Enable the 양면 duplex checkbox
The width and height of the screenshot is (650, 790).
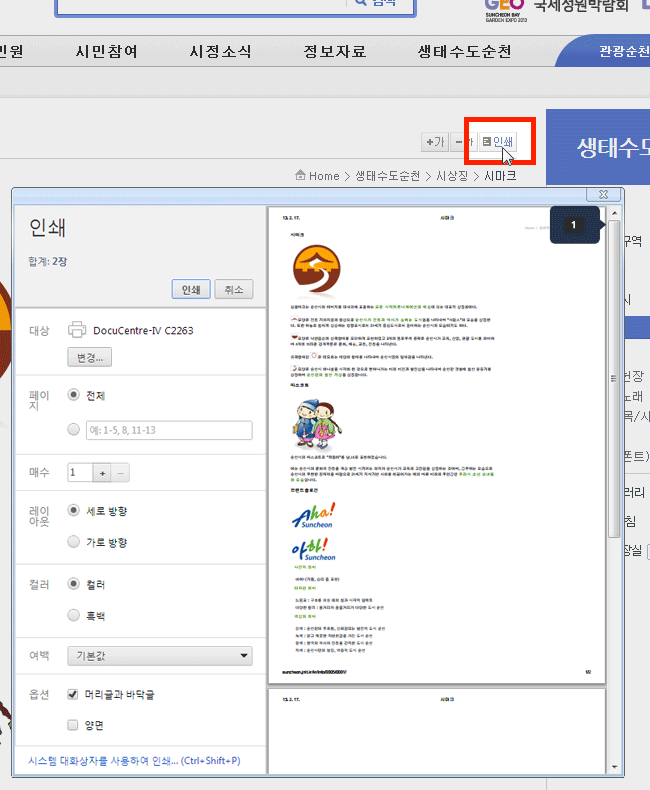(73, 725)
